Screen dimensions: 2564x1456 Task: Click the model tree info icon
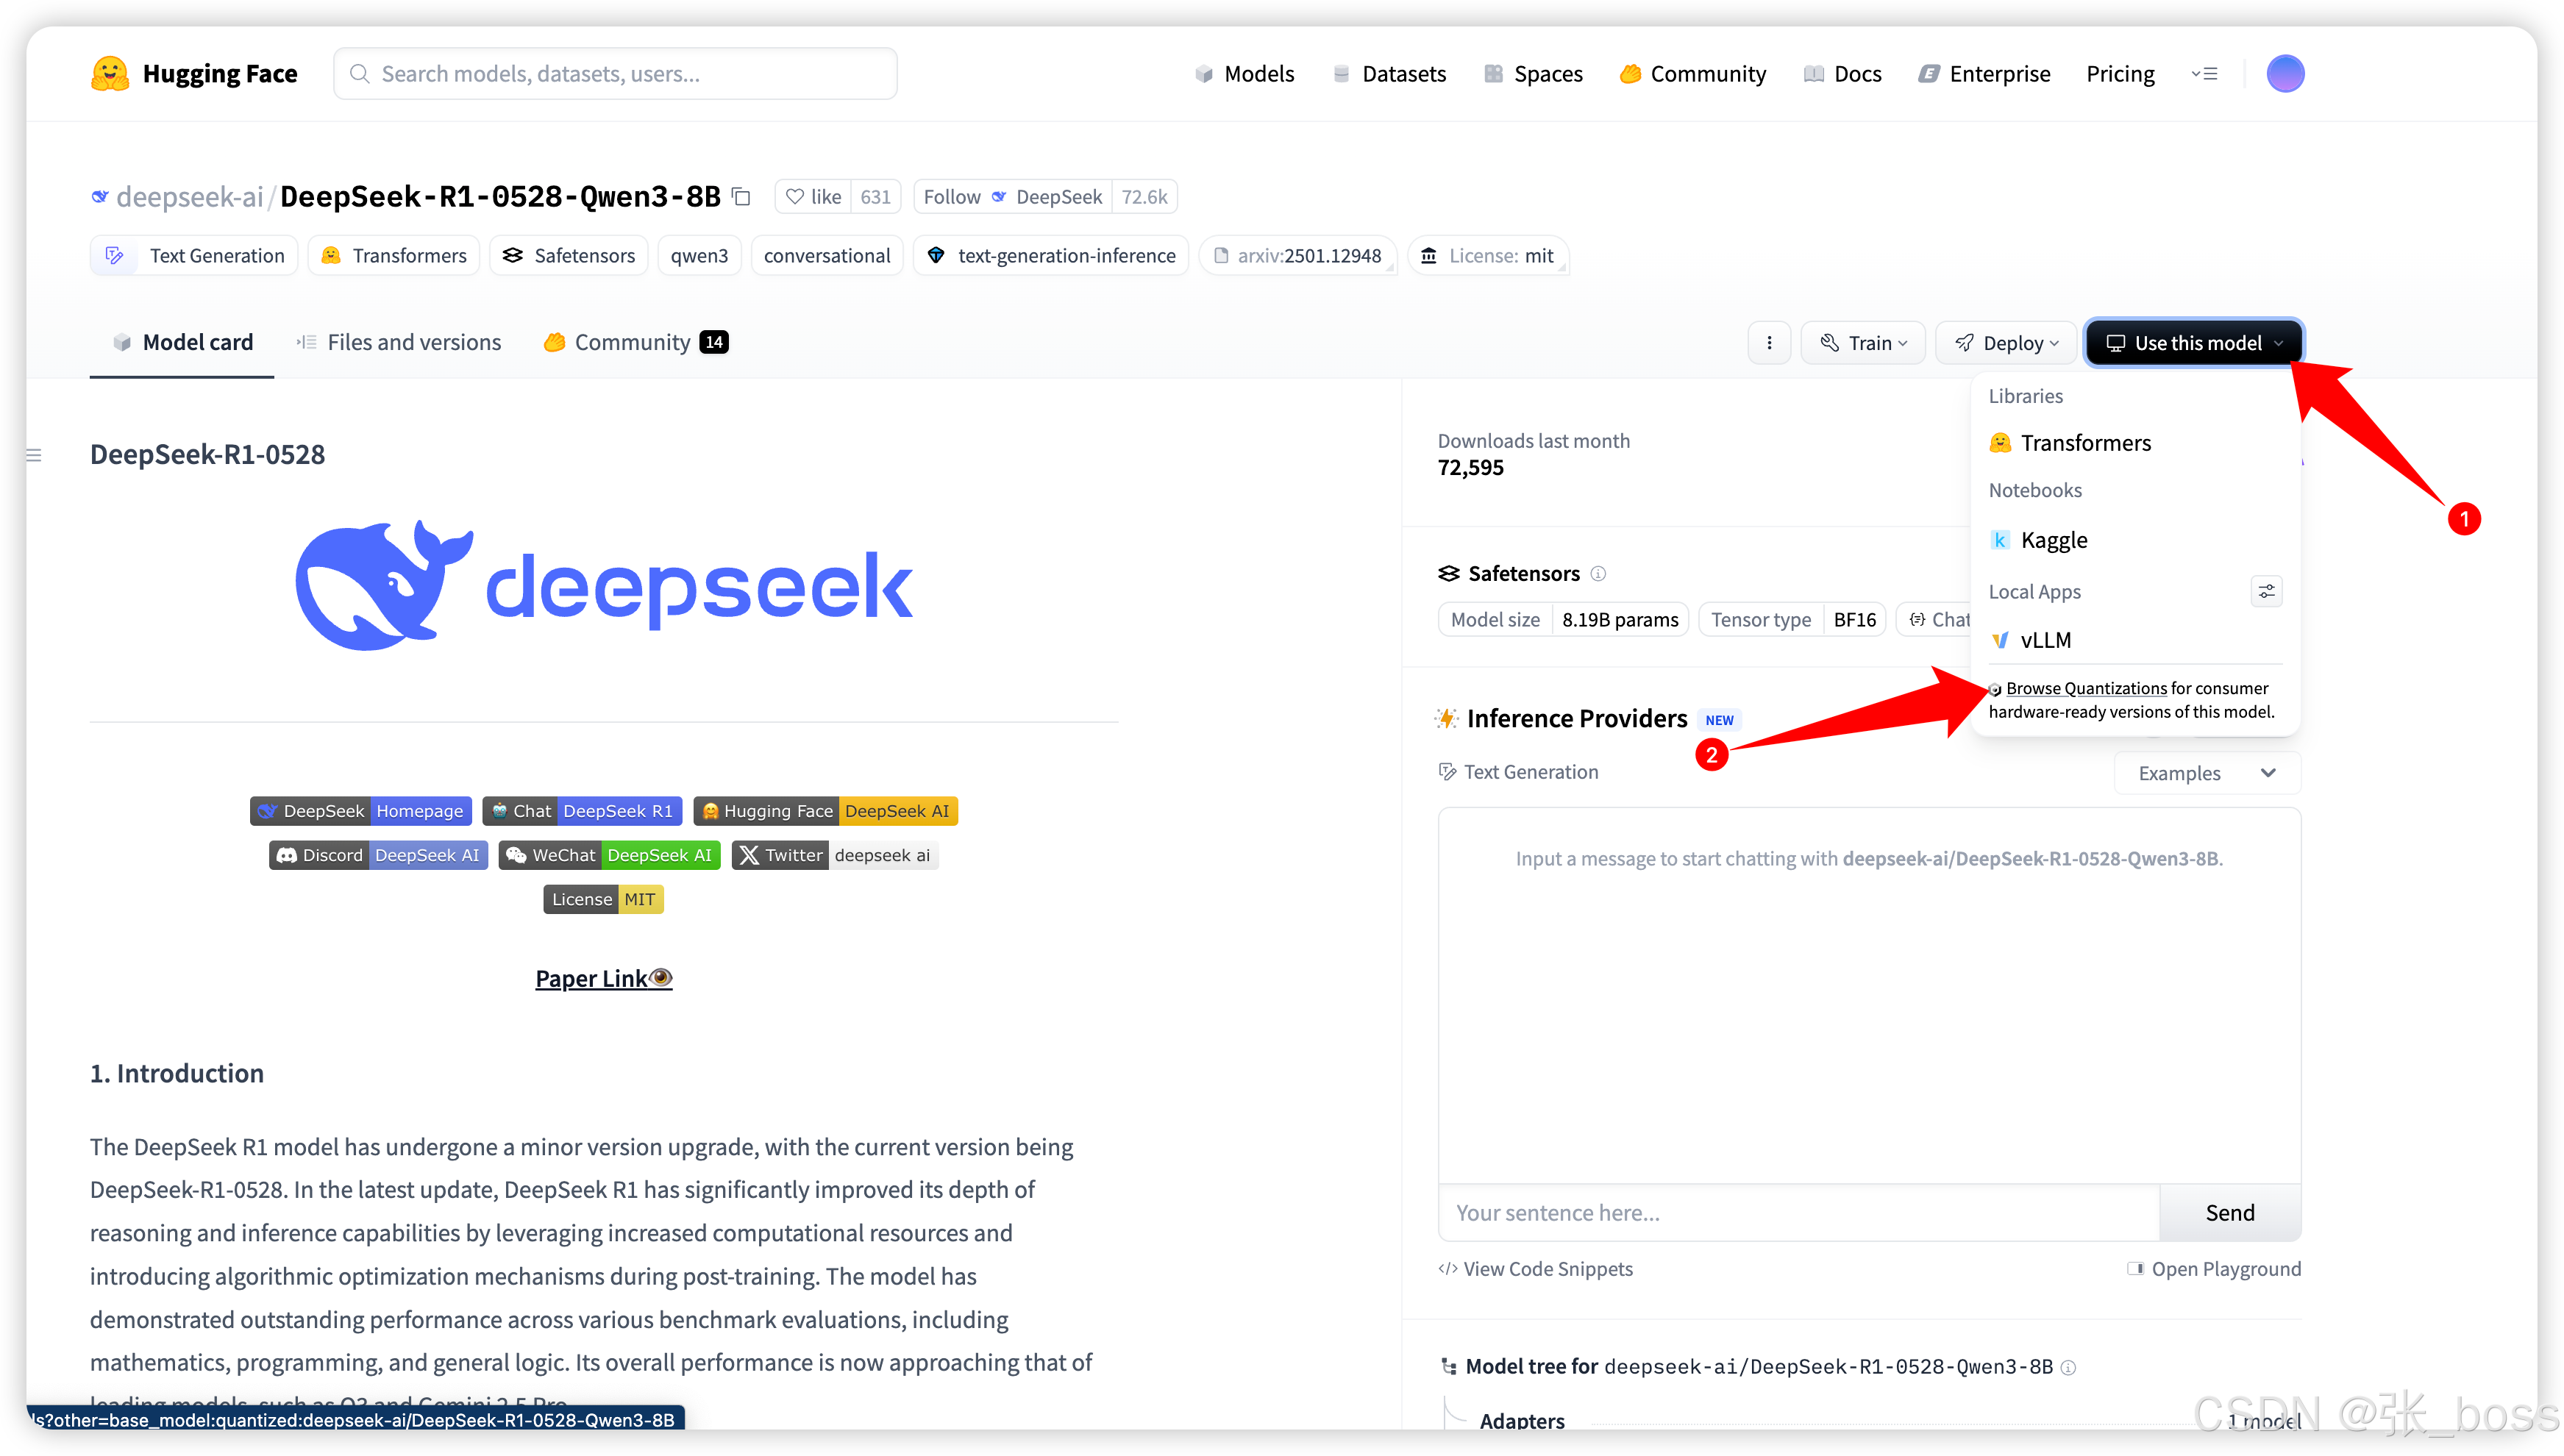[x=2069, y=1367]
